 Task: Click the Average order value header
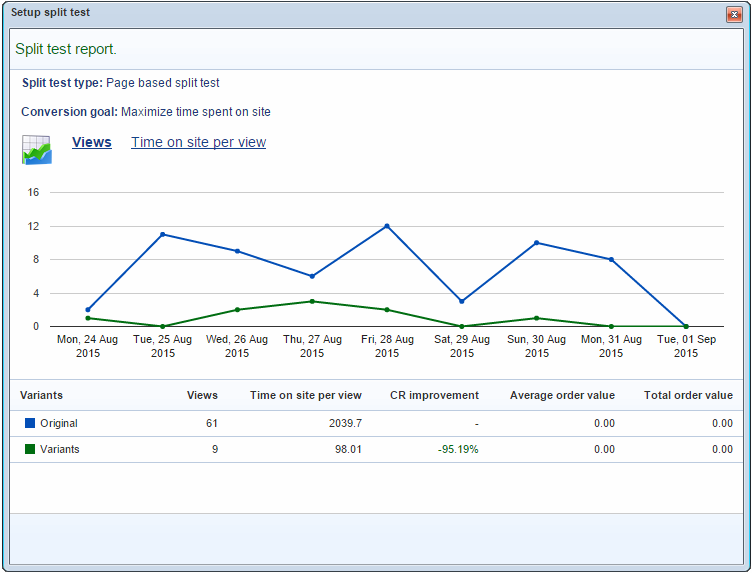pos(562,395)
